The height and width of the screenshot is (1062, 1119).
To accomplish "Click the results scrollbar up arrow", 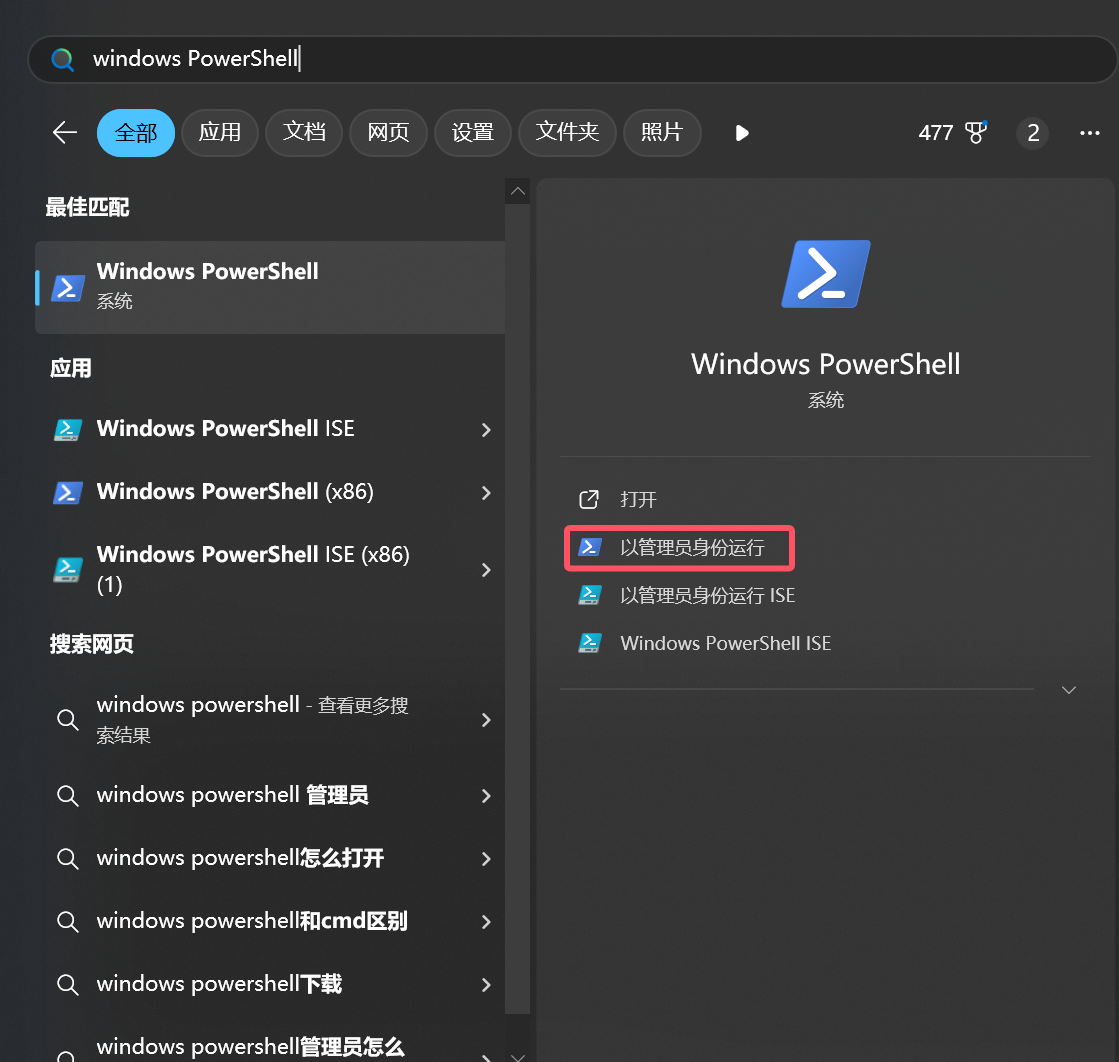I will point(518,191).
